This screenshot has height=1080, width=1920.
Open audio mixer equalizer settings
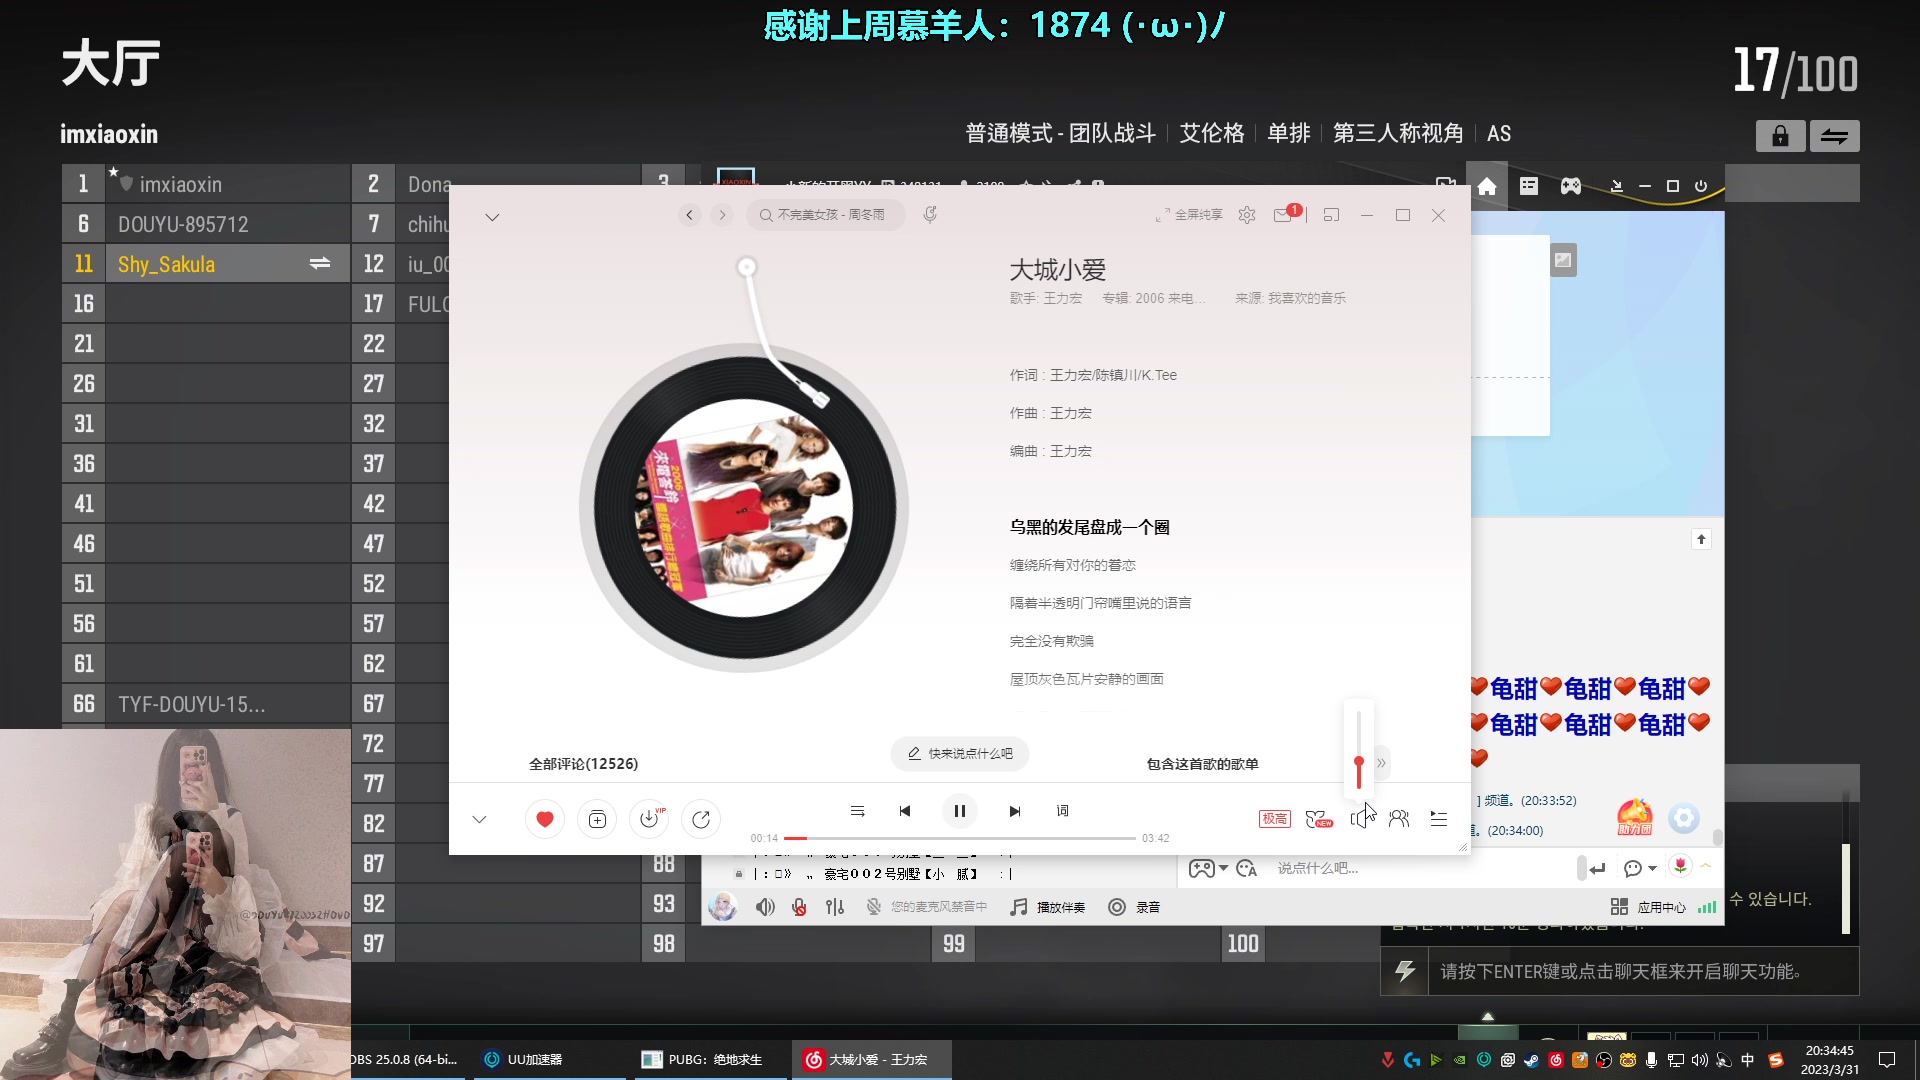point(835,907)
